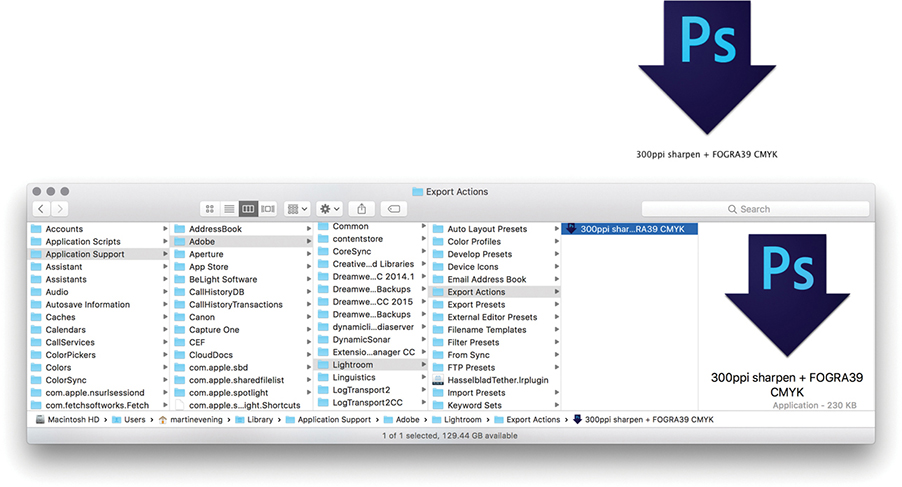
Task: Select the Email Address Book folder
Action: [495, 279]
